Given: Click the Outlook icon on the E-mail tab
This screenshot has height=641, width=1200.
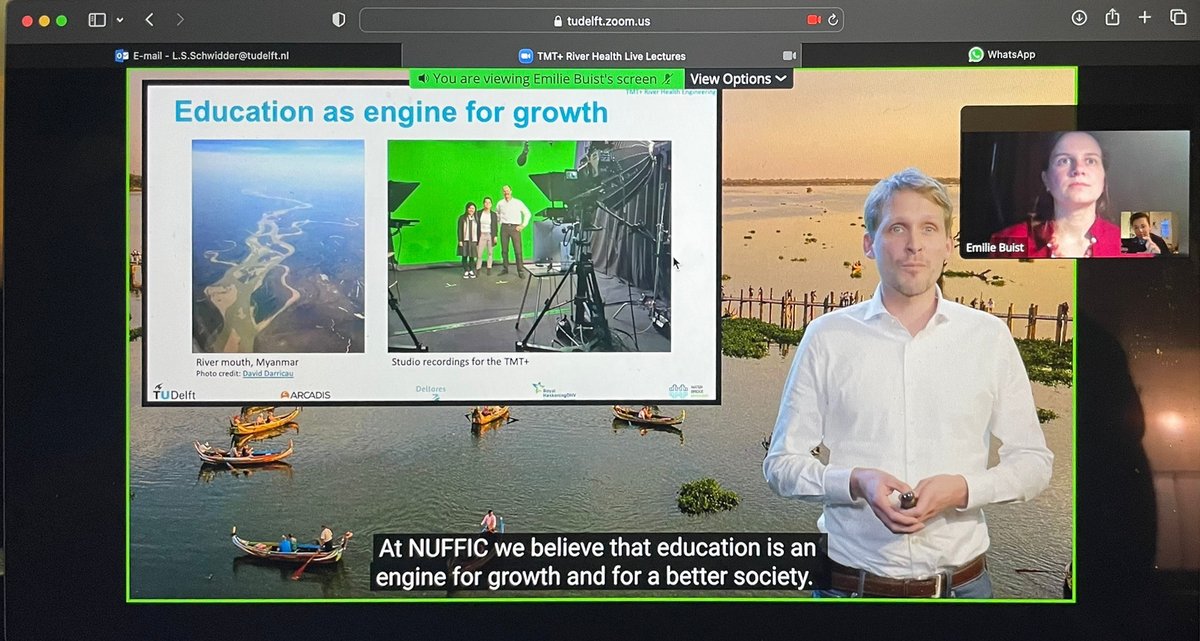Looking at the screenshot, I should click(122, 56).
